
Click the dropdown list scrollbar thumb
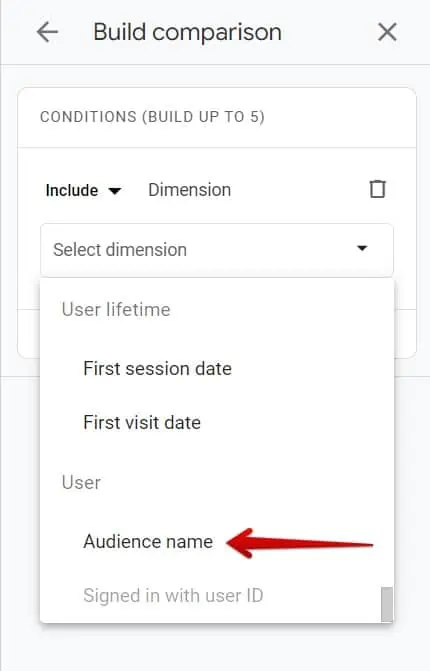pos(387,604)
